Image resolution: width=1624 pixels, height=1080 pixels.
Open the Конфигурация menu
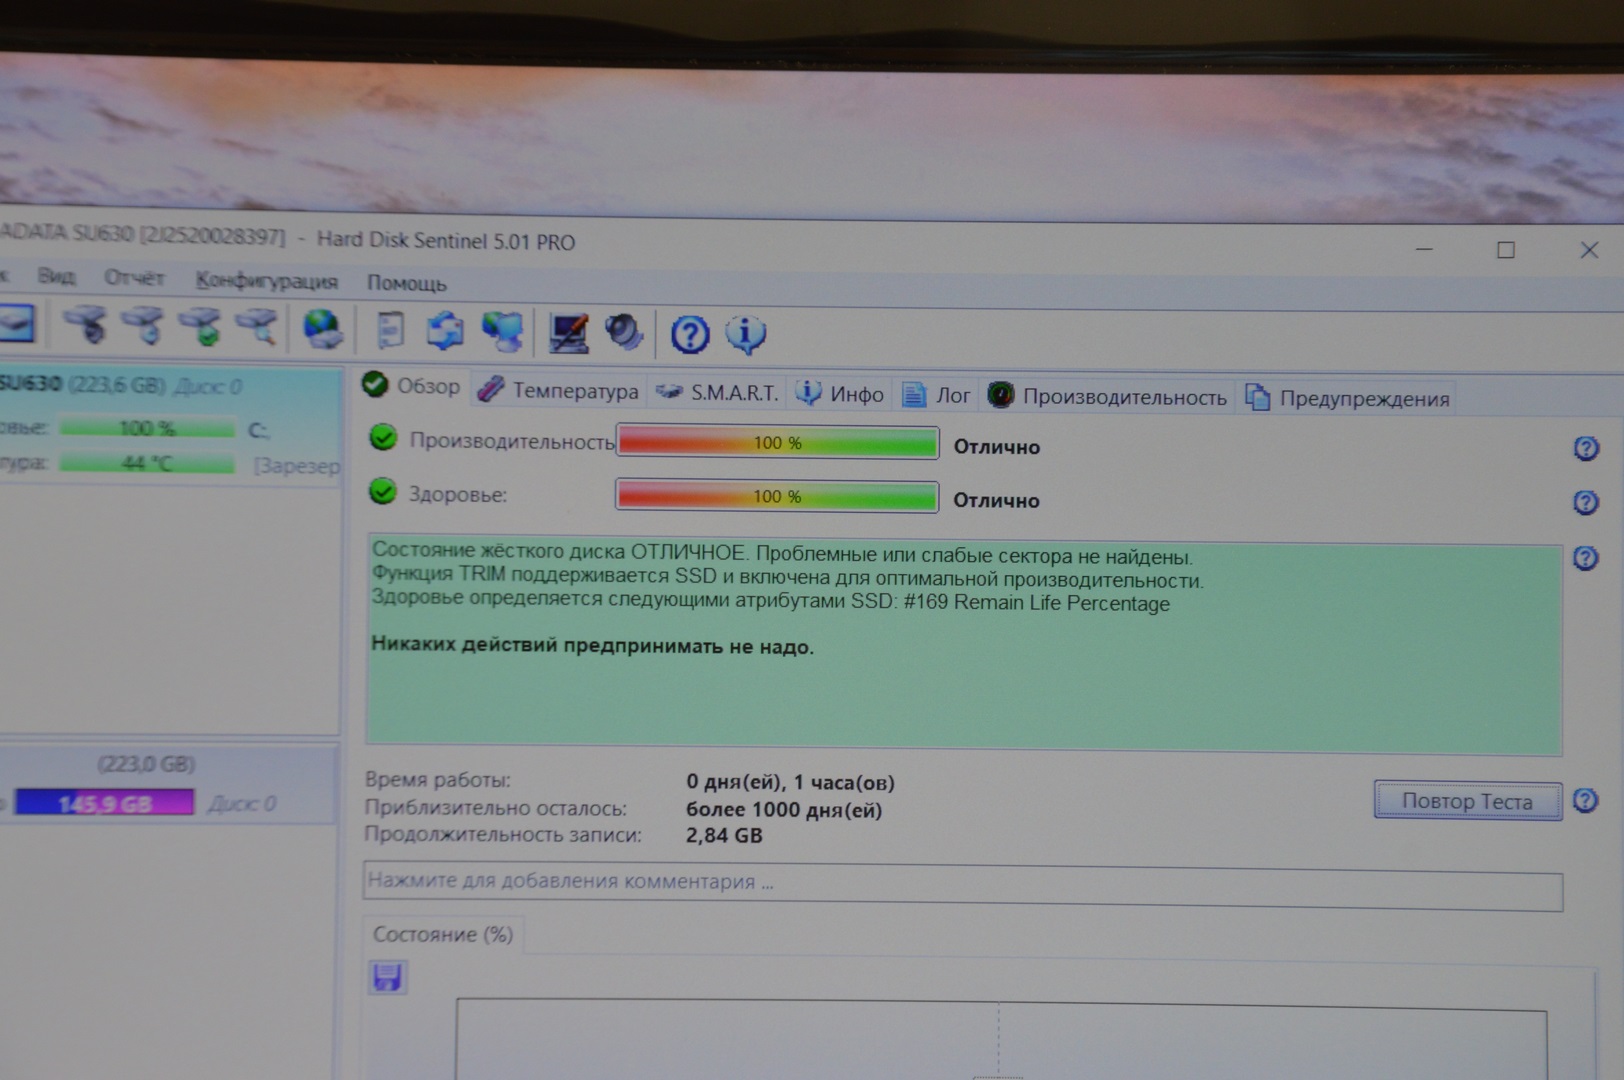point(266,281)
